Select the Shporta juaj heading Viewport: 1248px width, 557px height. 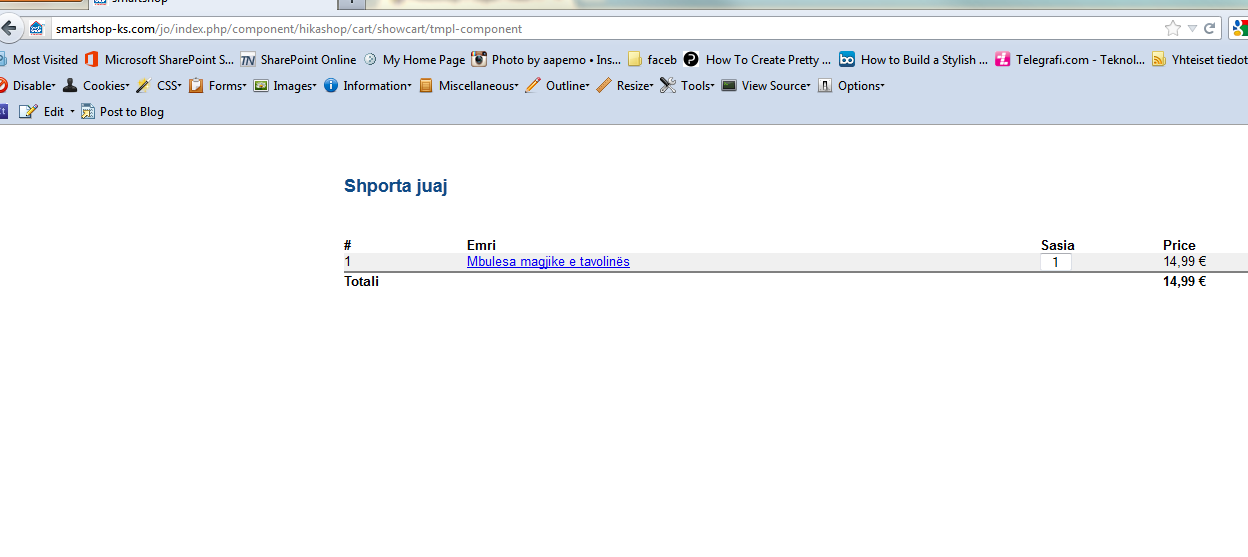(x=396, y=186)
